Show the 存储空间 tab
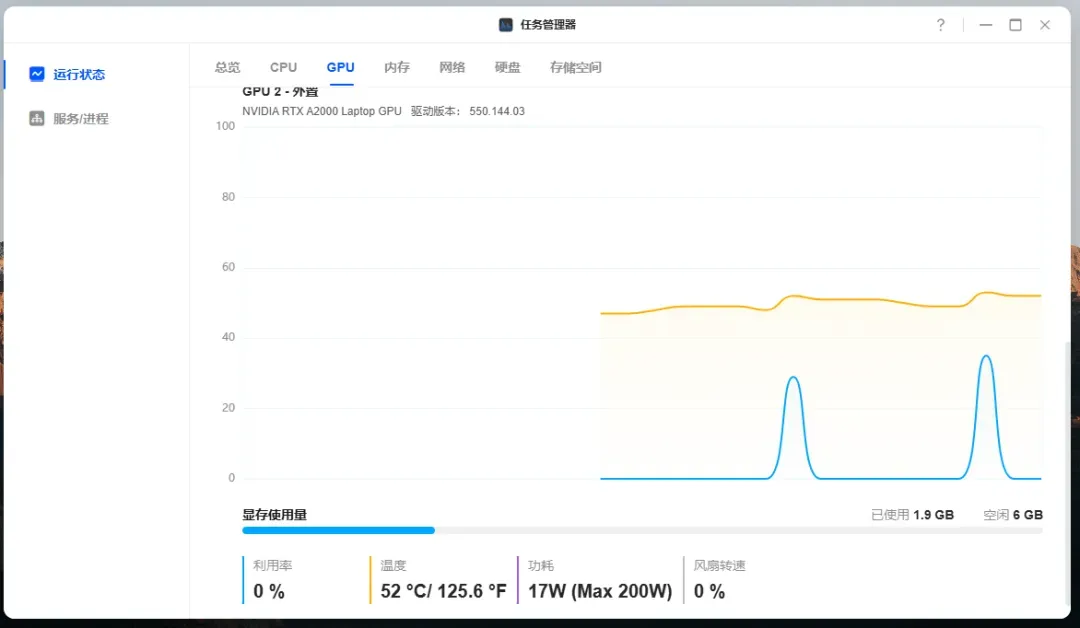This screenshot has width=1080, height=628. 576,67
